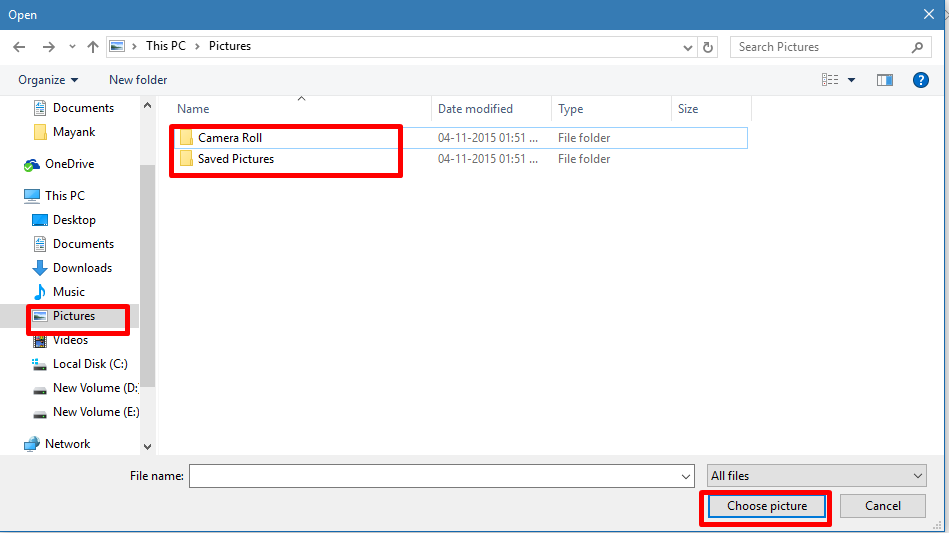Sort by Name column header
949x533 pixels.
click(193, 109)
